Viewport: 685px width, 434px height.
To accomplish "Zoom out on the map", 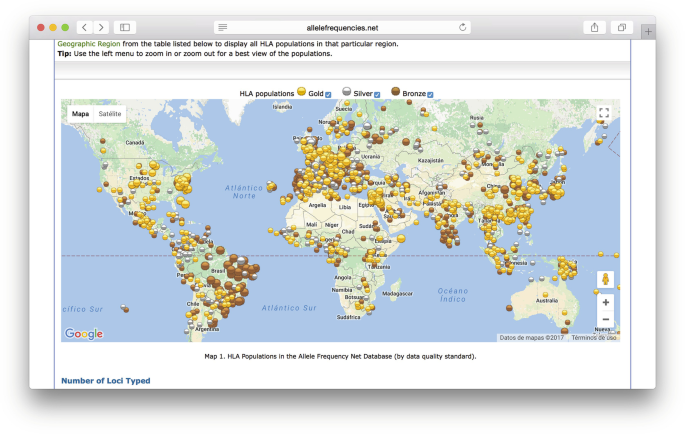I will tap(605, 319).
